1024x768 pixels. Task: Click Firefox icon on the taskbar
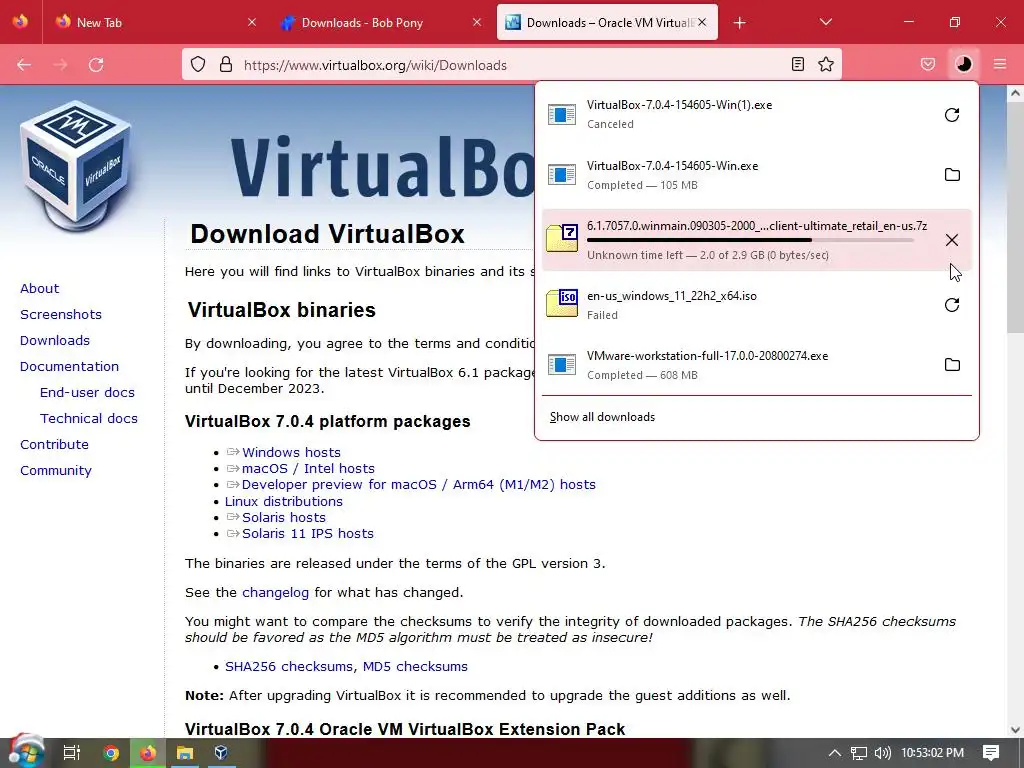(x=148, y=753)
